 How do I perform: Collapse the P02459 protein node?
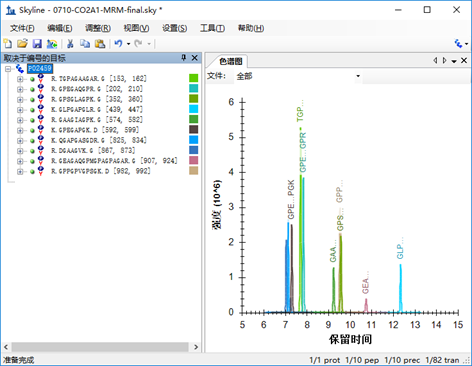pyautogui.click(x=8, y=69)
